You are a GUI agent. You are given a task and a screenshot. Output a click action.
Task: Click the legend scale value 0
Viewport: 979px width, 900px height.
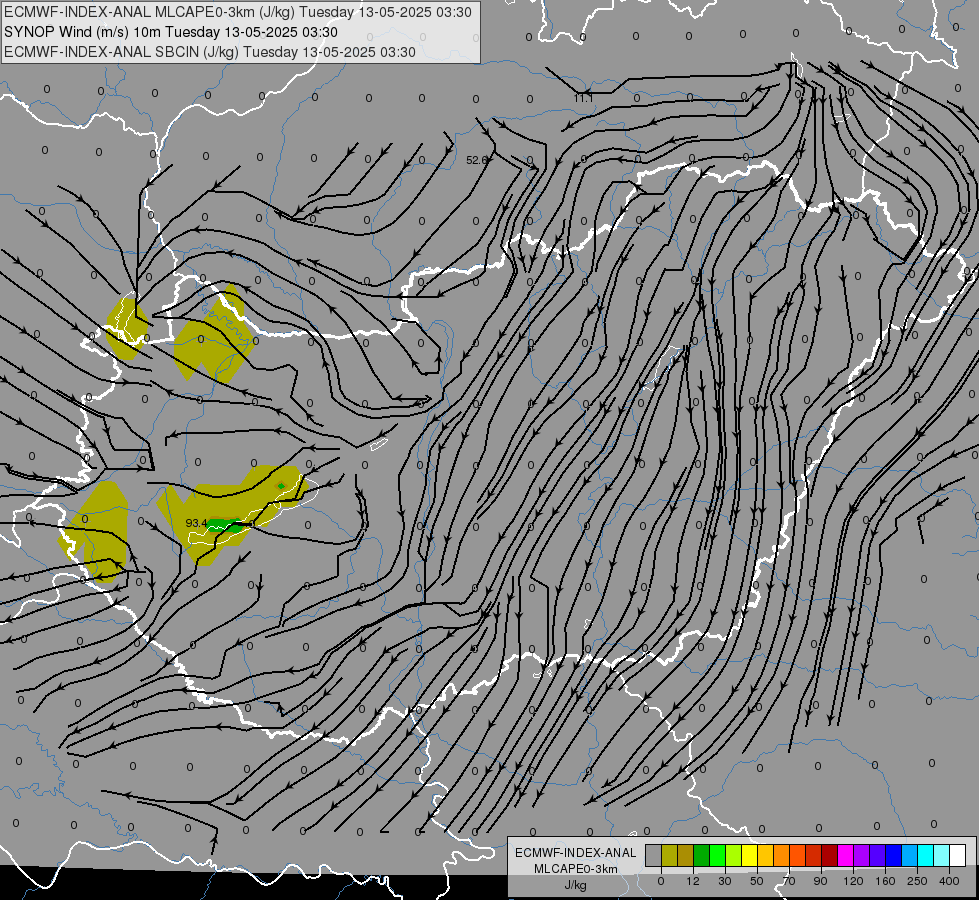tap(661, 881)
